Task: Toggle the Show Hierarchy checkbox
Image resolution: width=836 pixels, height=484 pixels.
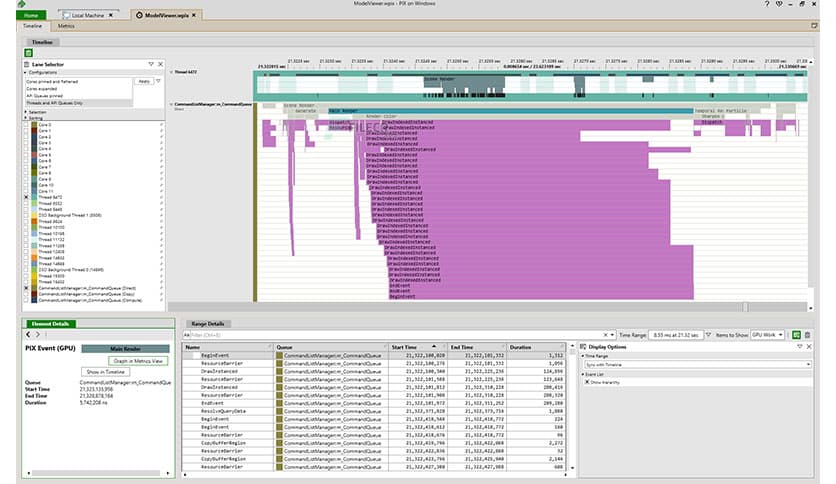Action: pos(587,382)
